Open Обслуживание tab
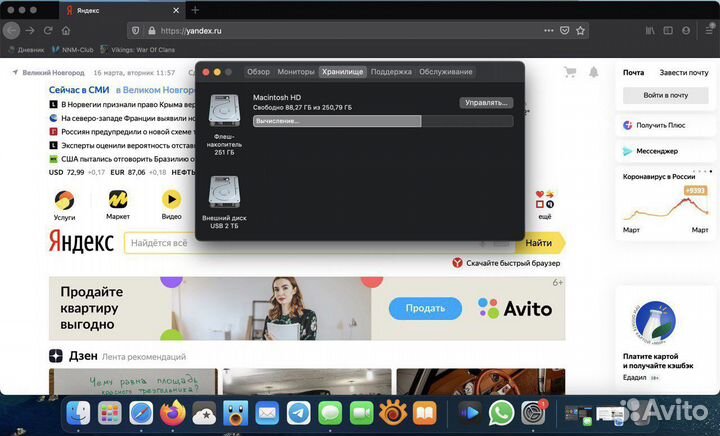 point(445,72)
